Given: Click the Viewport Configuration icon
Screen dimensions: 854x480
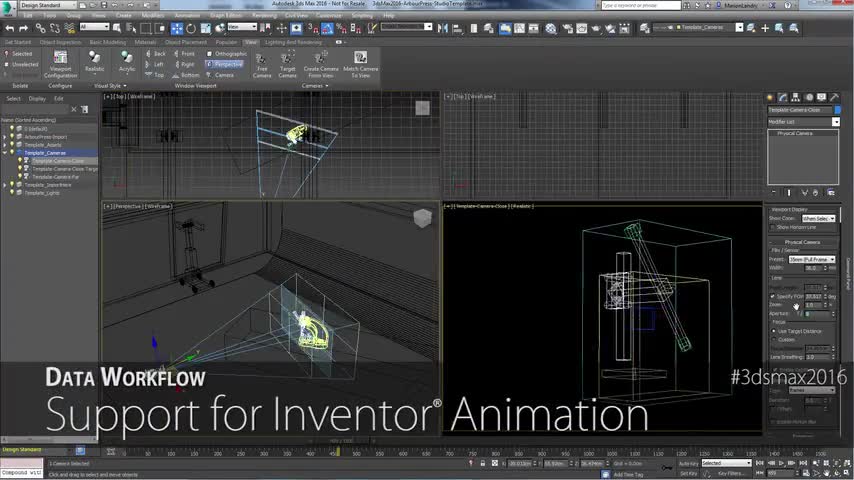Looking at the screenshot, I should [x=60, y=64].
